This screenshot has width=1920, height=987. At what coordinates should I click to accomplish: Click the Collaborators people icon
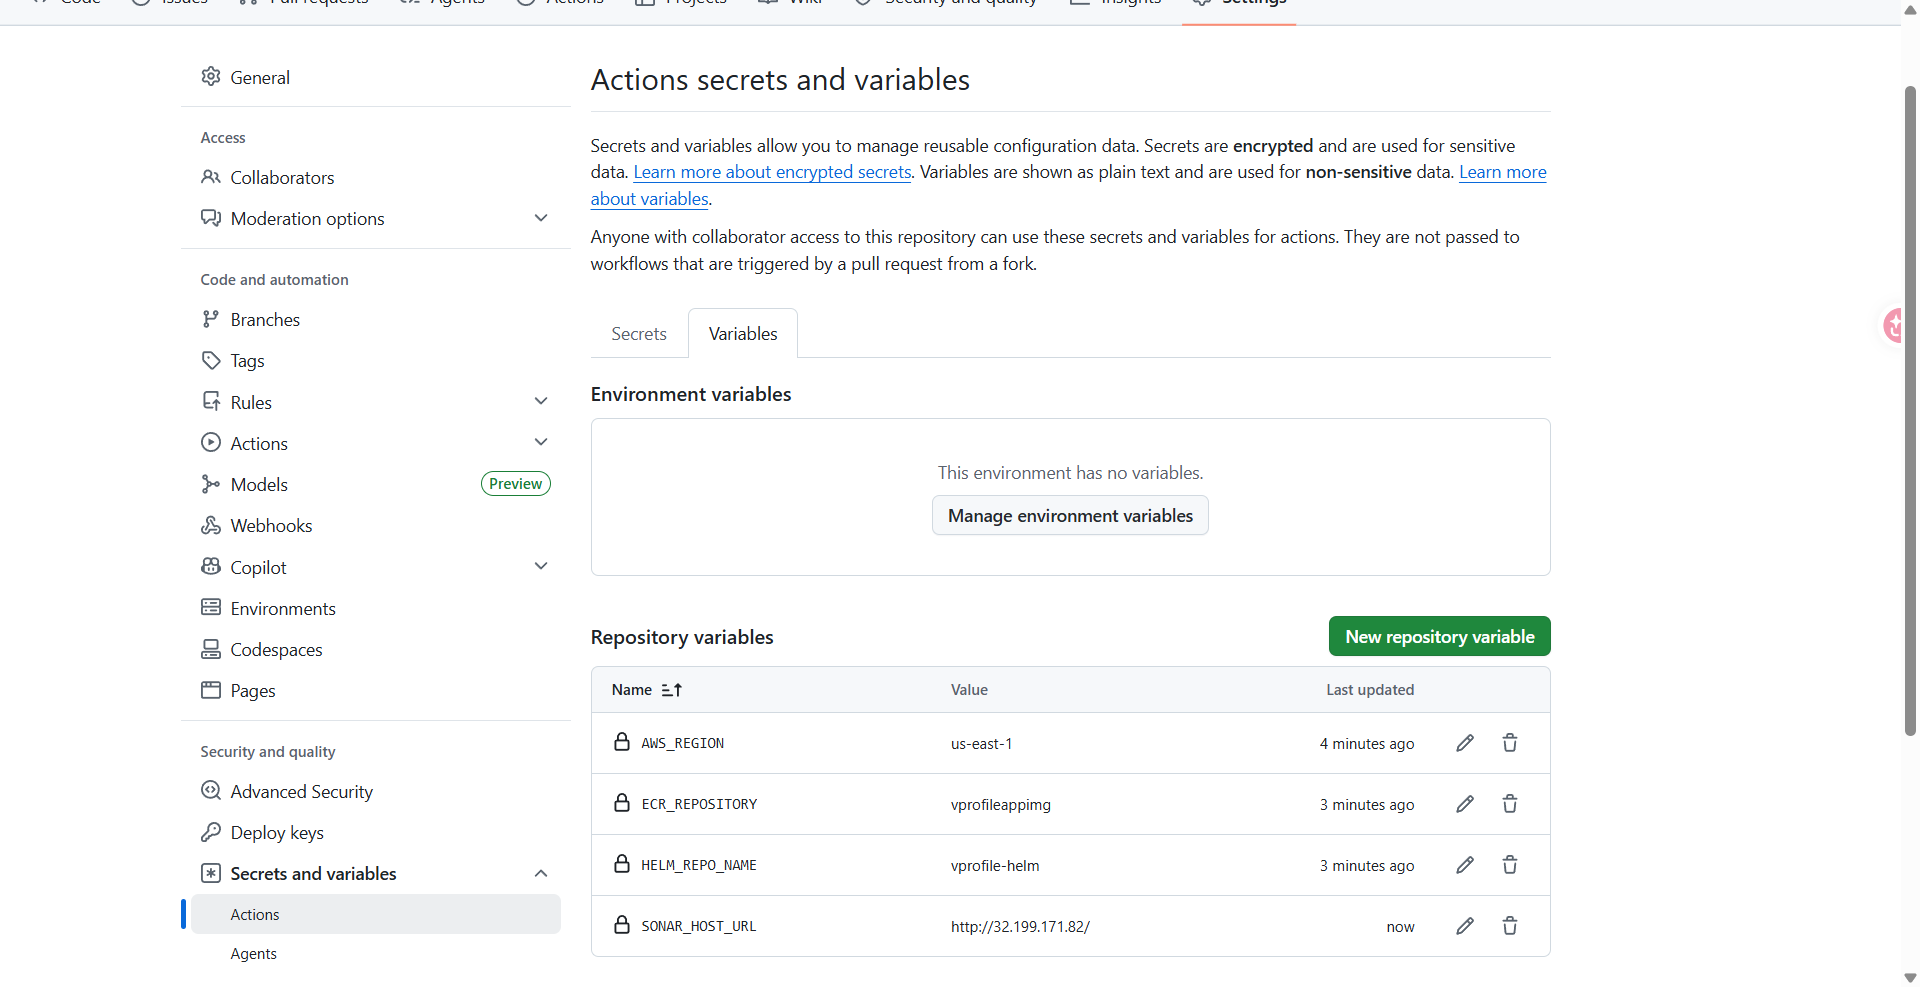(x=210, y=177)
